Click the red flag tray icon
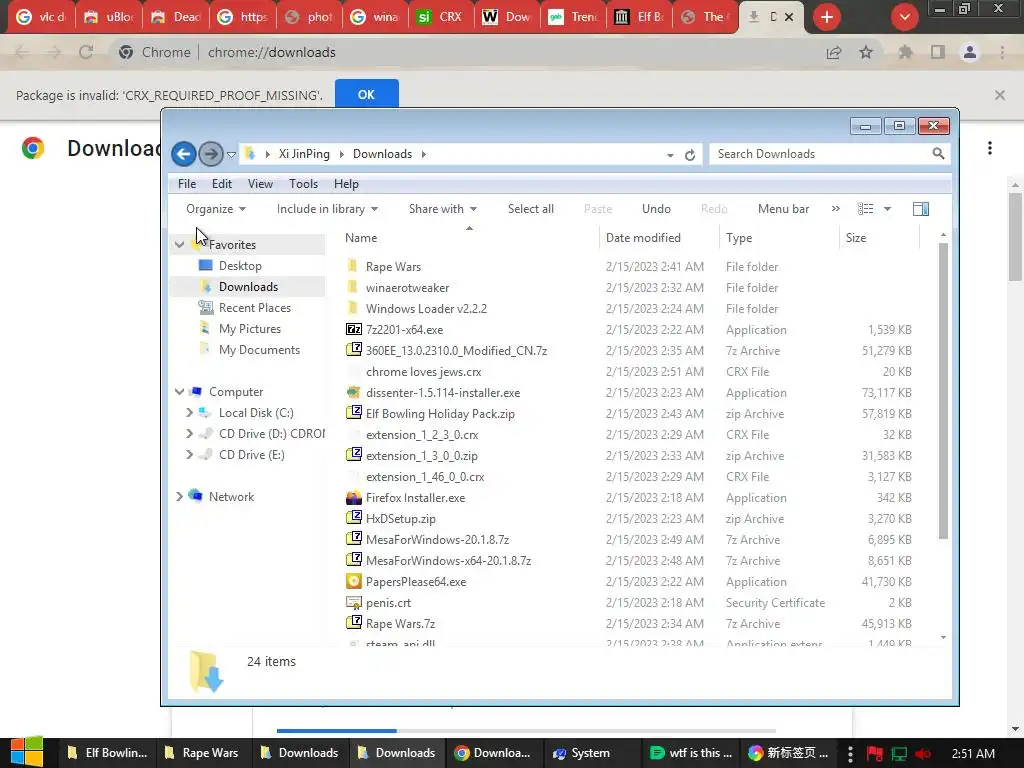1024x768 pixels. pos(874,753)
